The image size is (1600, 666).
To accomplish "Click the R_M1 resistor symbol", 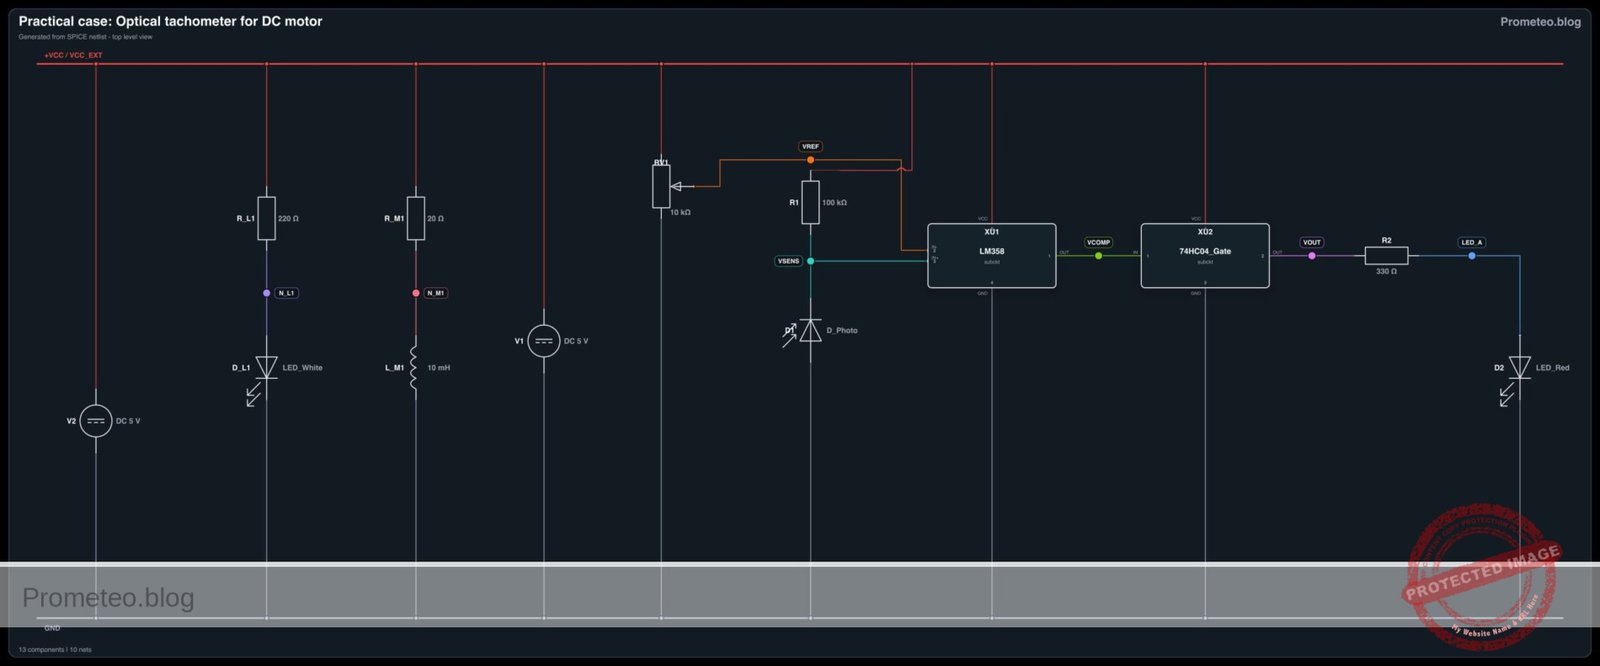I will [x=416, y=218].
